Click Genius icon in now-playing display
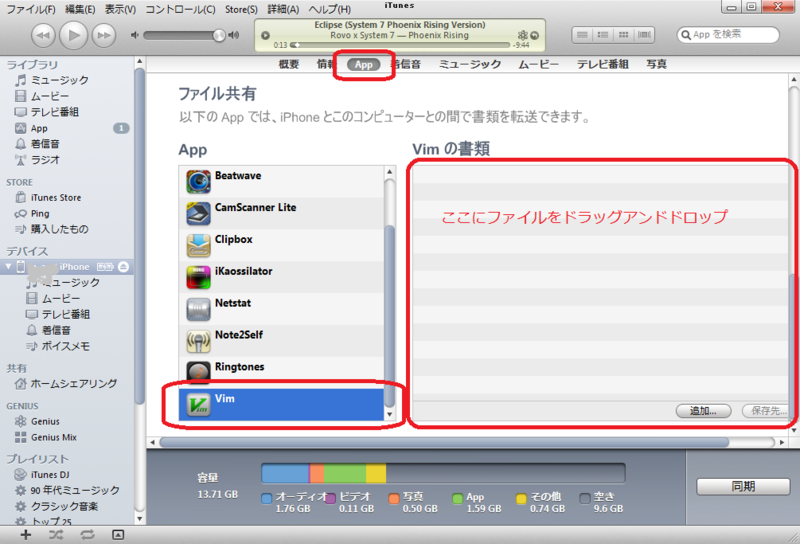The height and width of the screenshot is (544, 800). pyautogui.click(x=522, y=35)
